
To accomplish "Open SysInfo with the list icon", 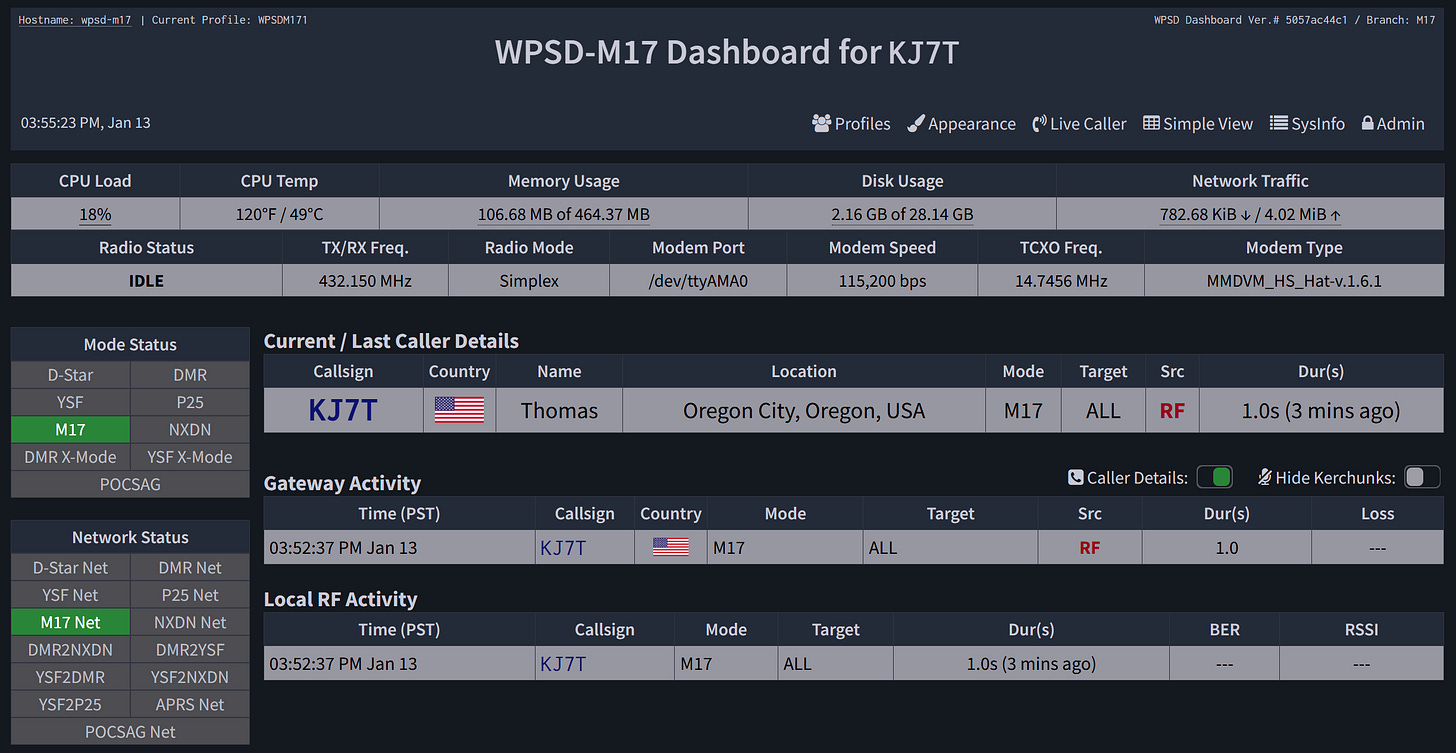I will [x=1277, y=123].
